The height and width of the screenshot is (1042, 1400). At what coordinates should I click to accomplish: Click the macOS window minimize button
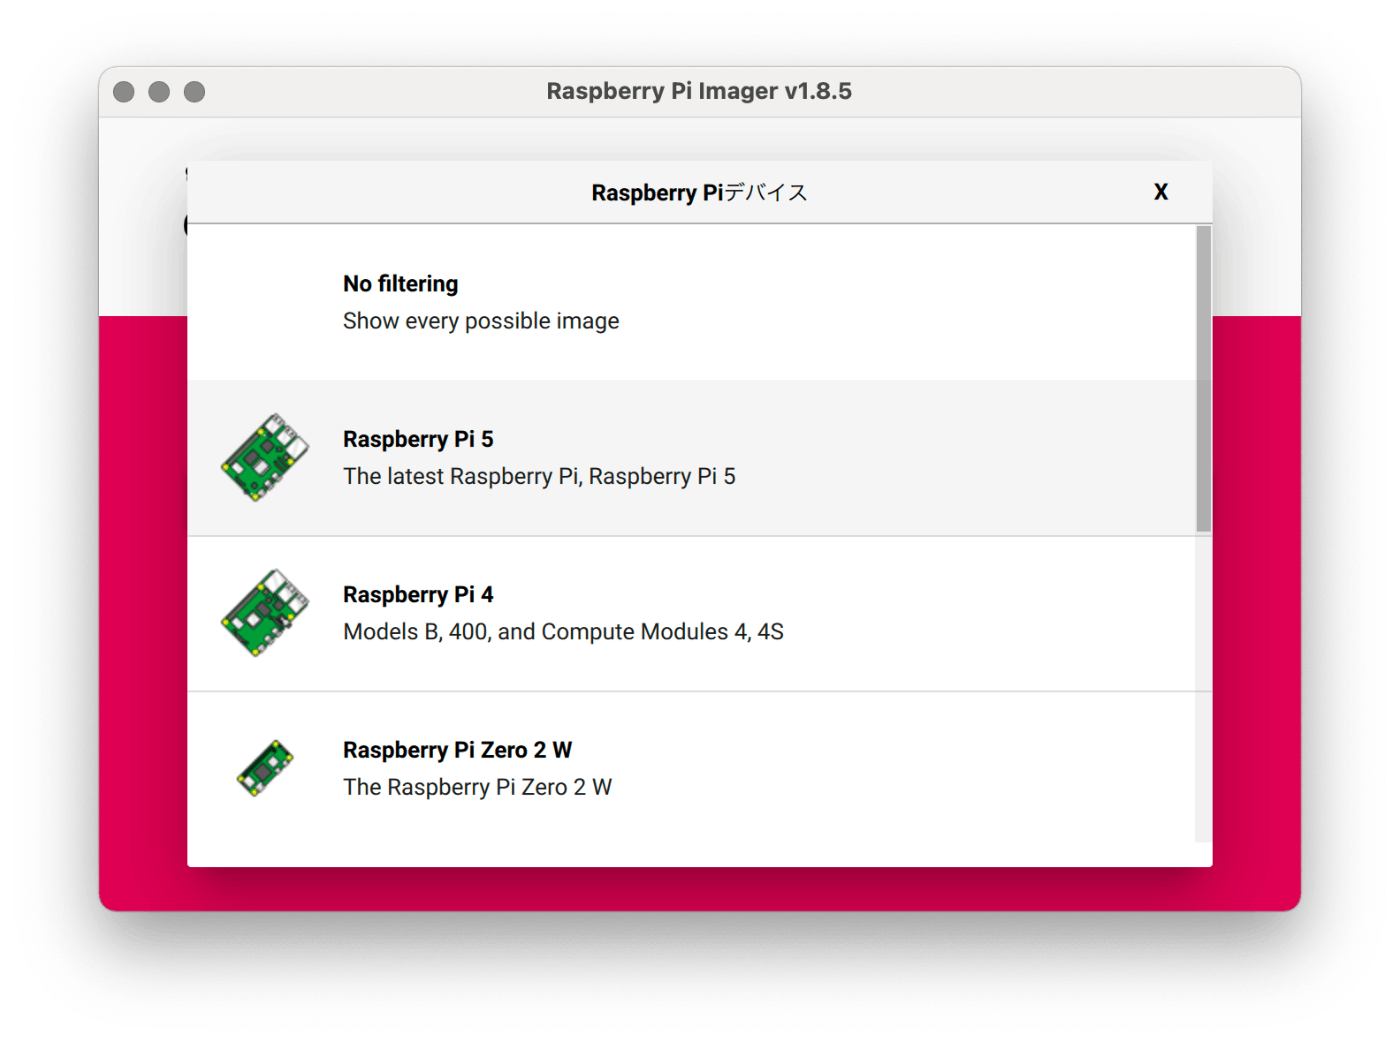tap(159, 92)
